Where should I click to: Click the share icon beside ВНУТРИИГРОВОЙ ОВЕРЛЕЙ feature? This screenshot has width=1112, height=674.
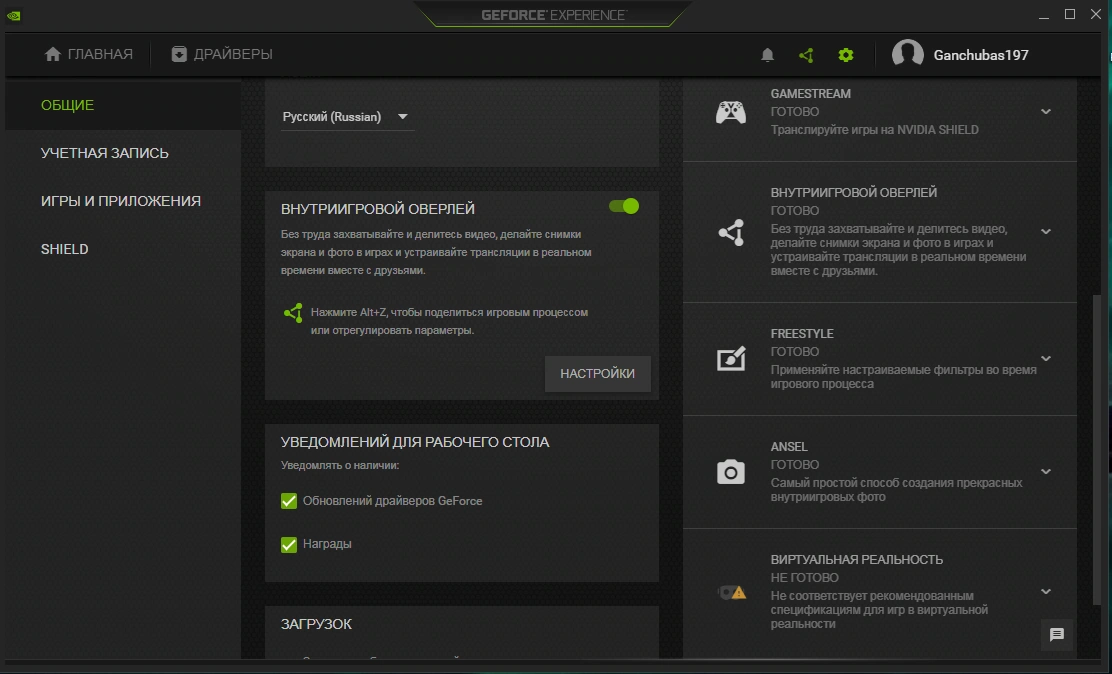731,232
